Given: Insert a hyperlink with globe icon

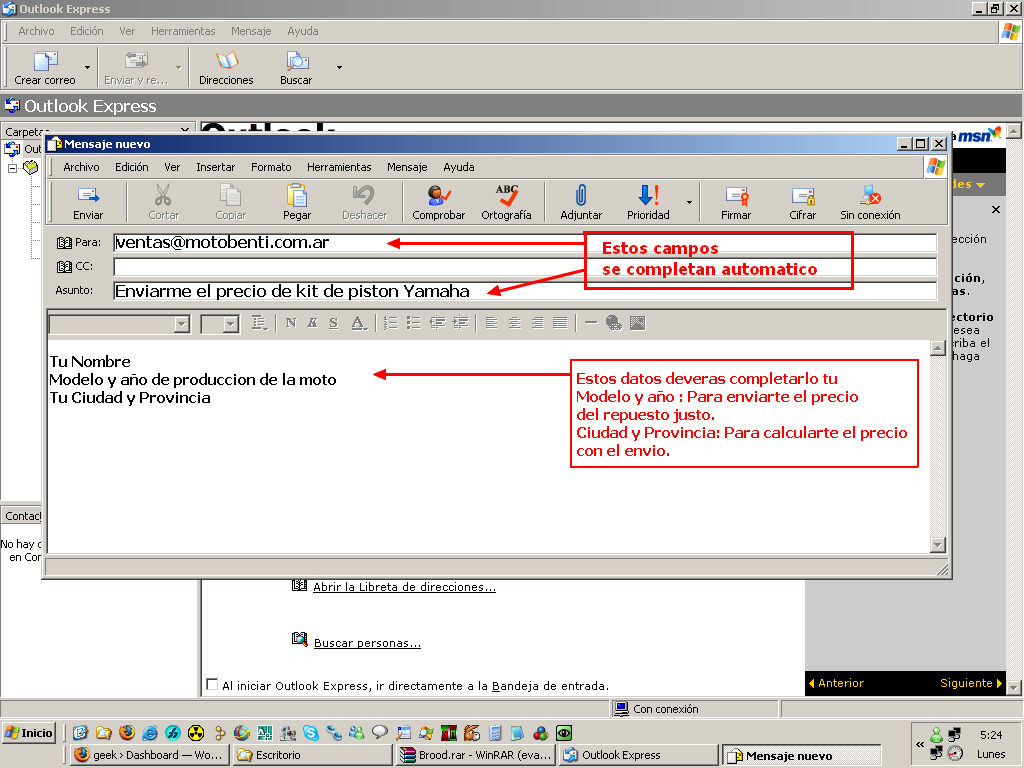Looking at the screenshot, I should point(614,323).
